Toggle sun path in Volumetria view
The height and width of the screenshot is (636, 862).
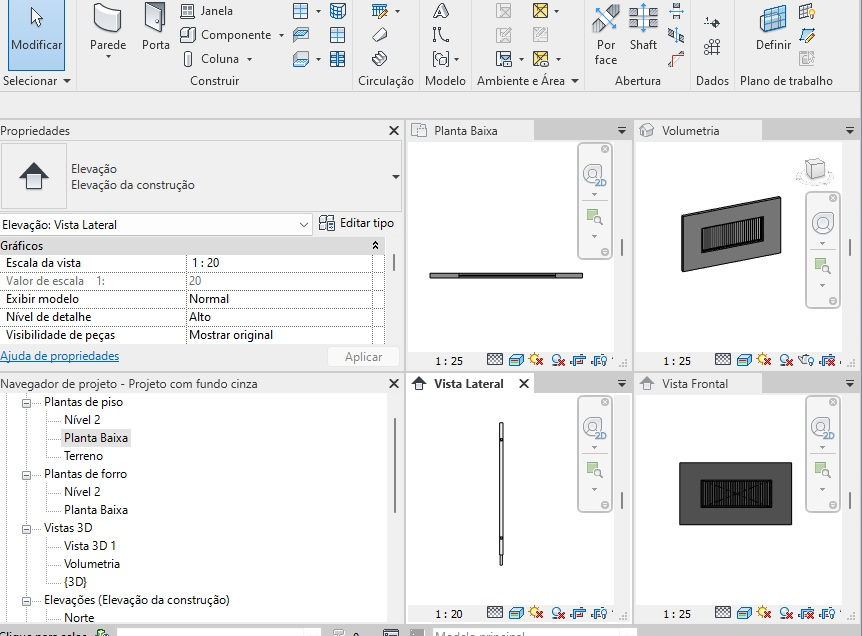(x=764, y=360)
